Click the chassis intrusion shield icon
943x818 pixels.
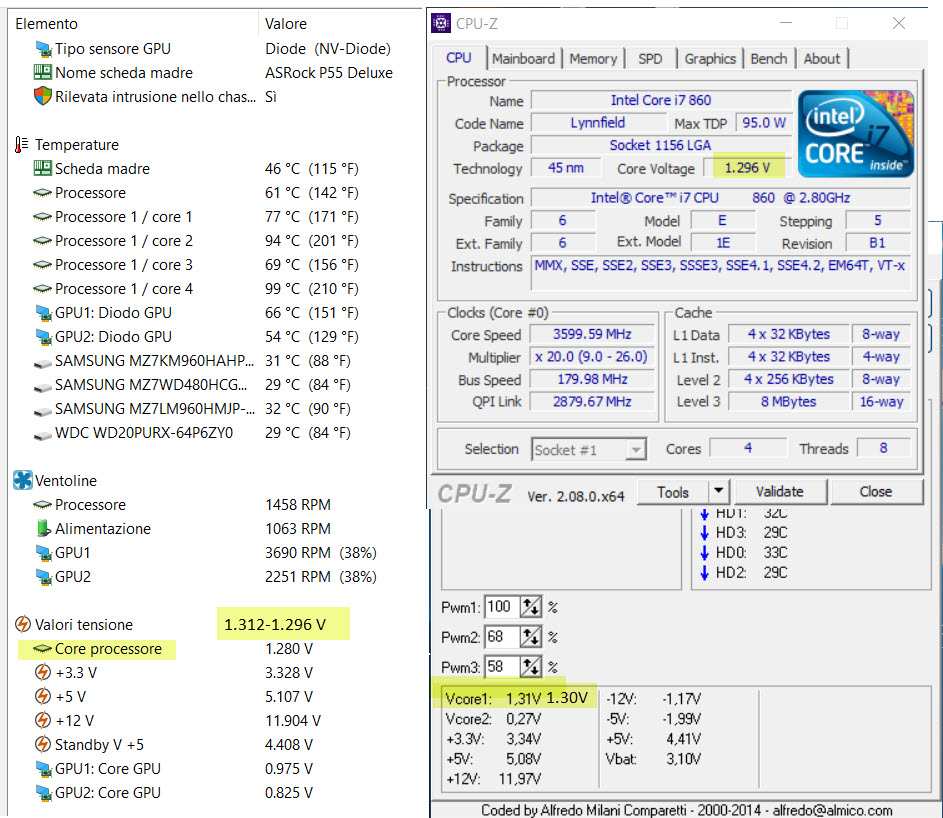click(x=42, y=96)
